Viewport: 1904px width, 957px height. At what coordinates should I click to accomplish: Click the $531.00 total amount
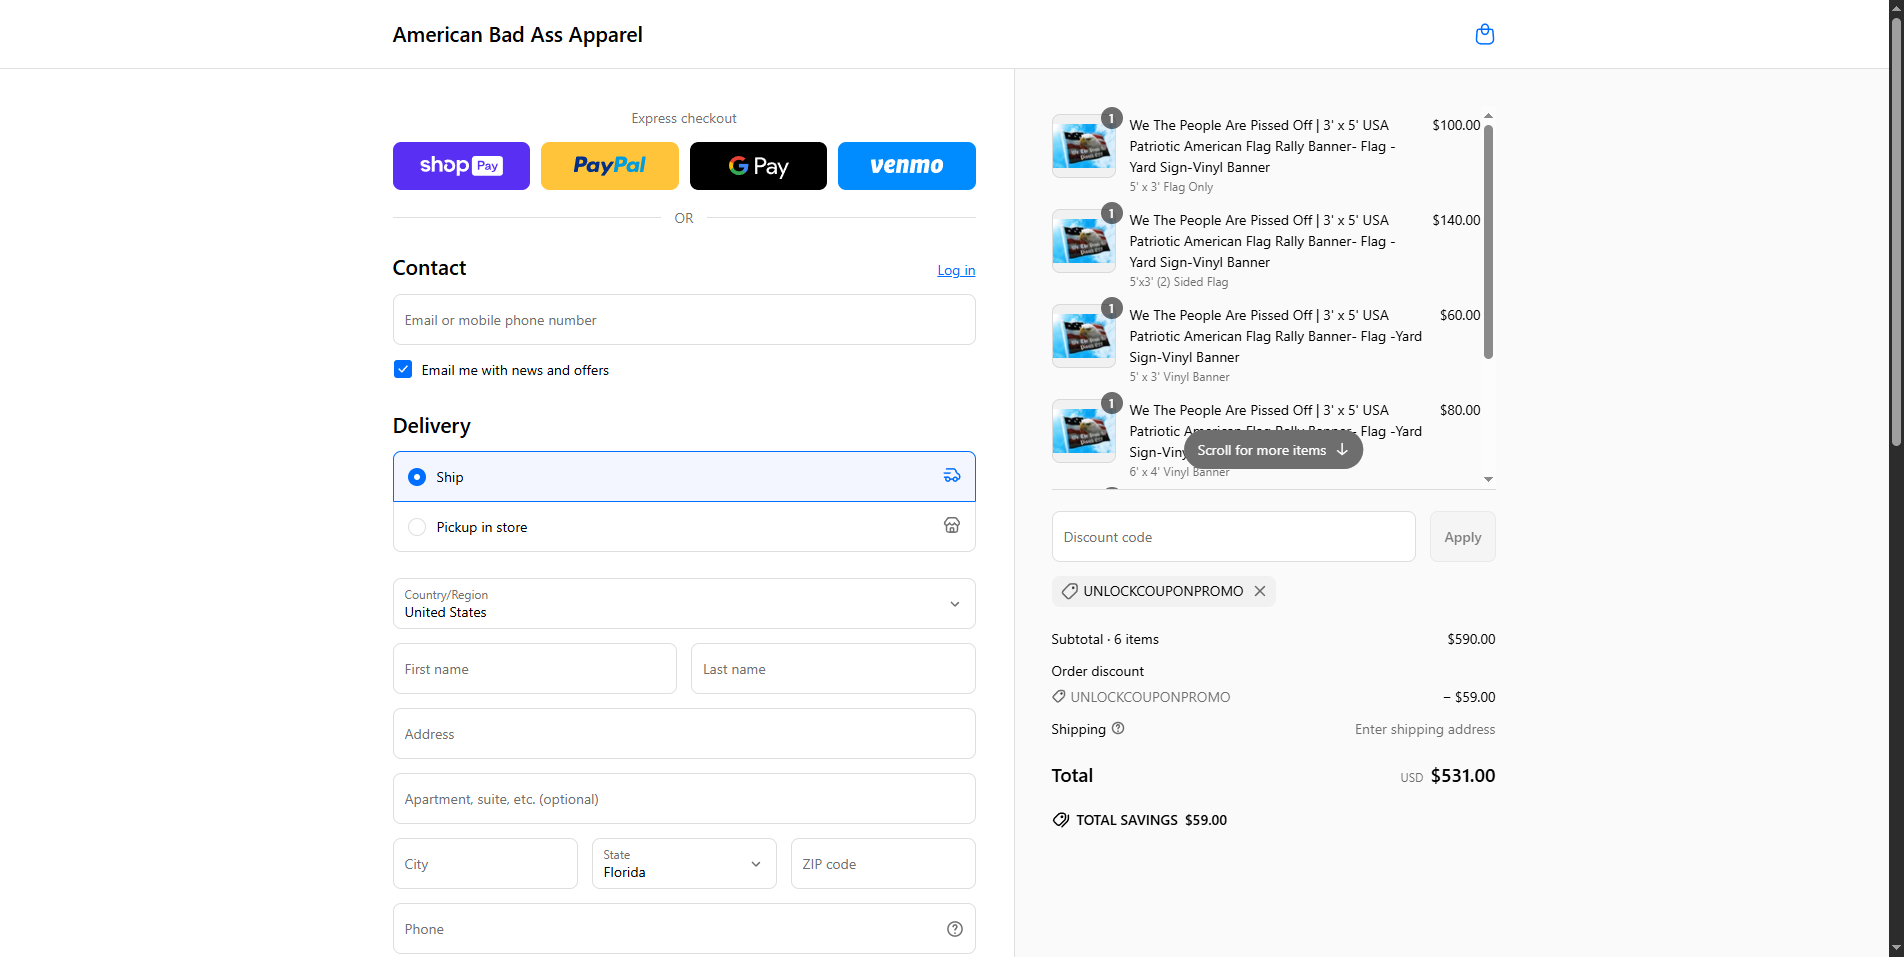pos(1463,776)
